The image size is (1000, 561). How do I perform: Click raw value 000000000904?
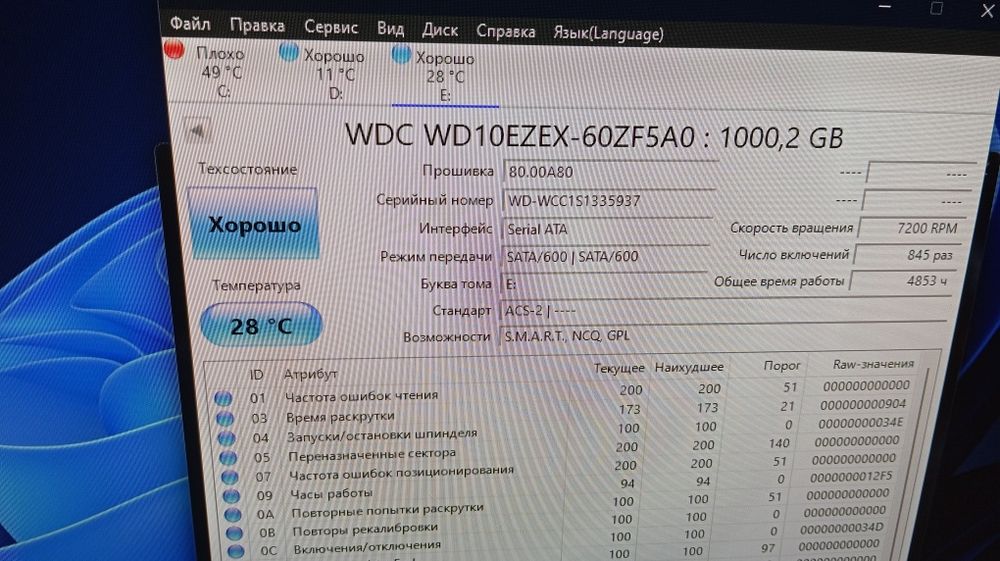click(x=862, y=404)
